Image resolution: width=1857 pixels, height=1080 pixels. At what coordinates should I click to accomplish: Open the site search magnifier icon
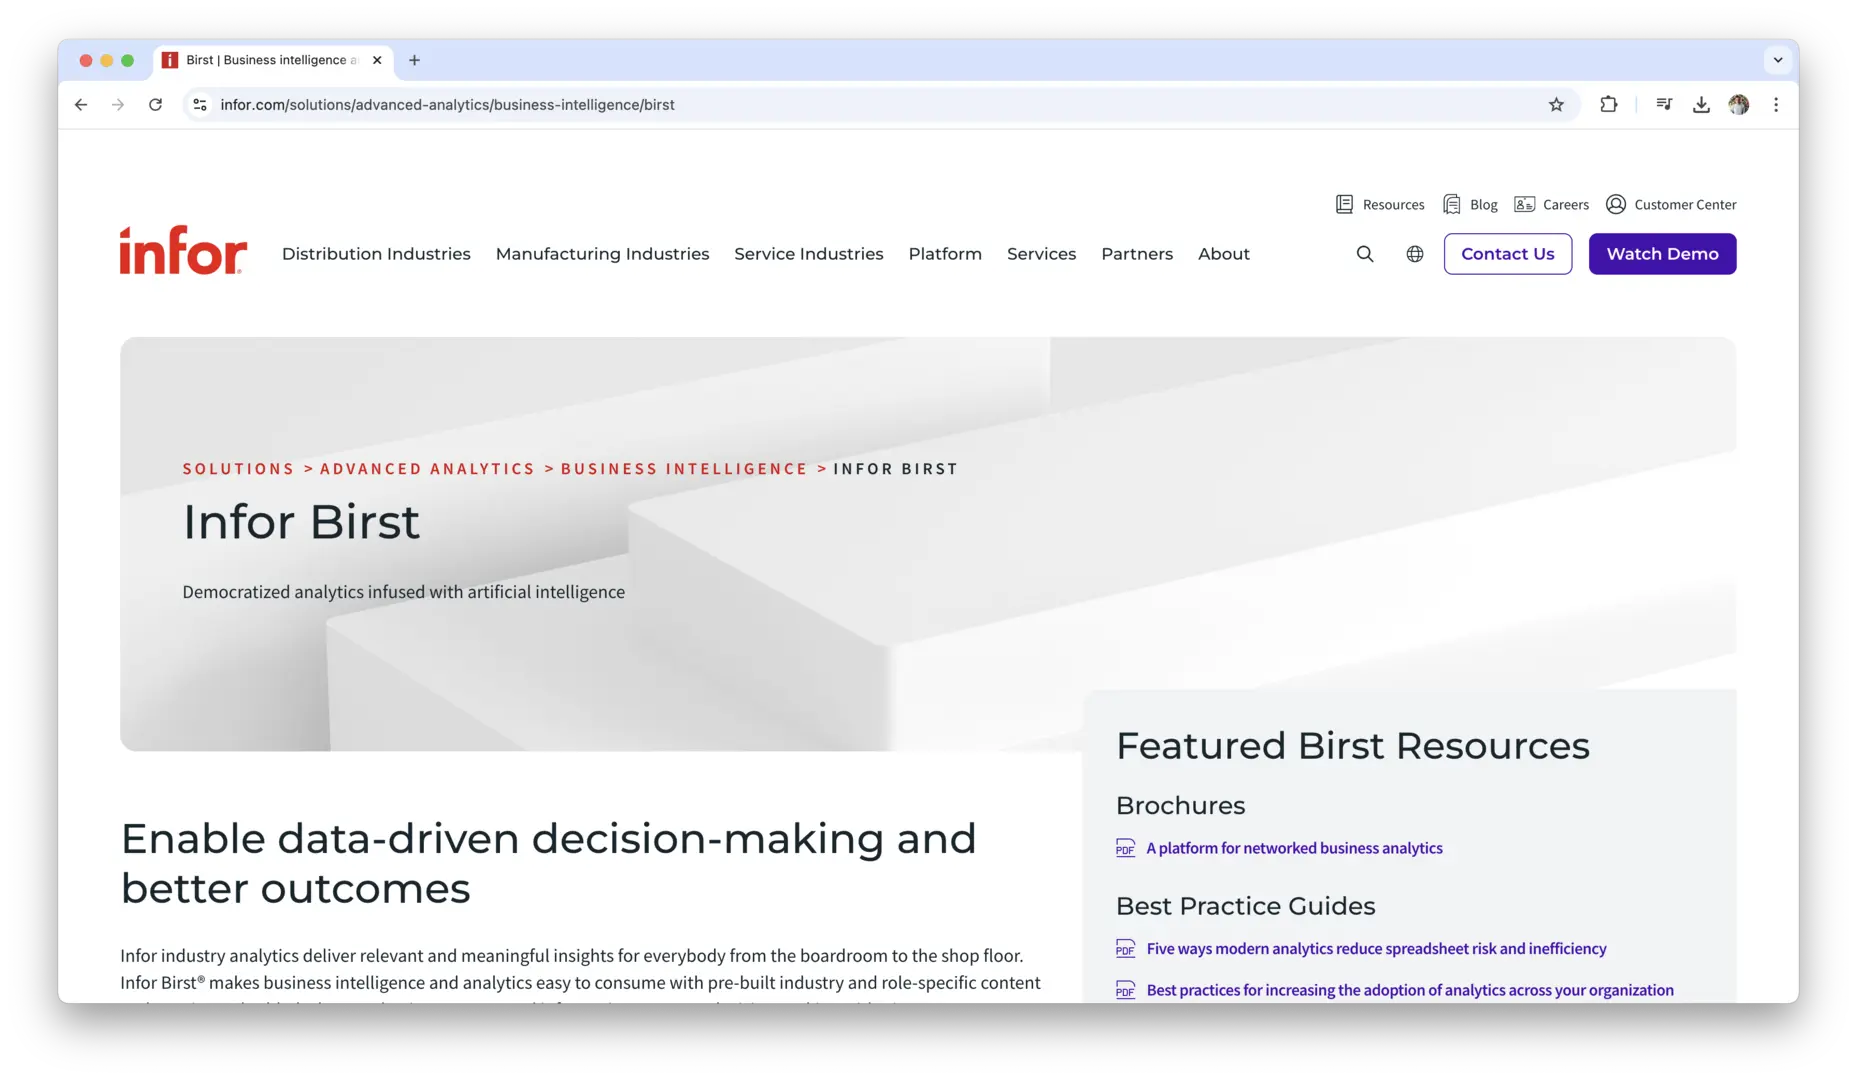(1365, 254)
